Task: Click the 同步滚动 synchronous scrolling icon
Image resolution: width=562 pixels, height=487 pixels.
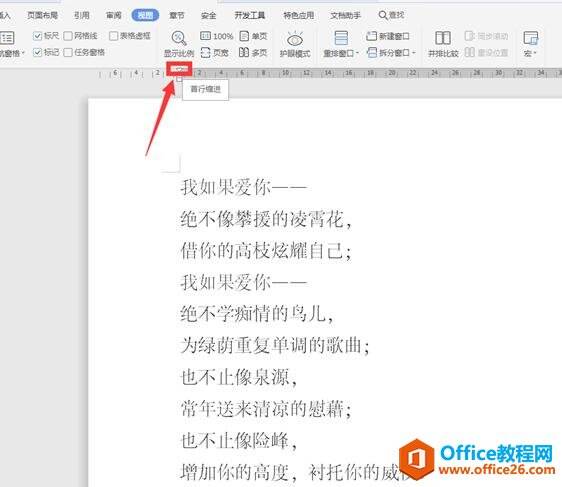Action: [469, 36]
